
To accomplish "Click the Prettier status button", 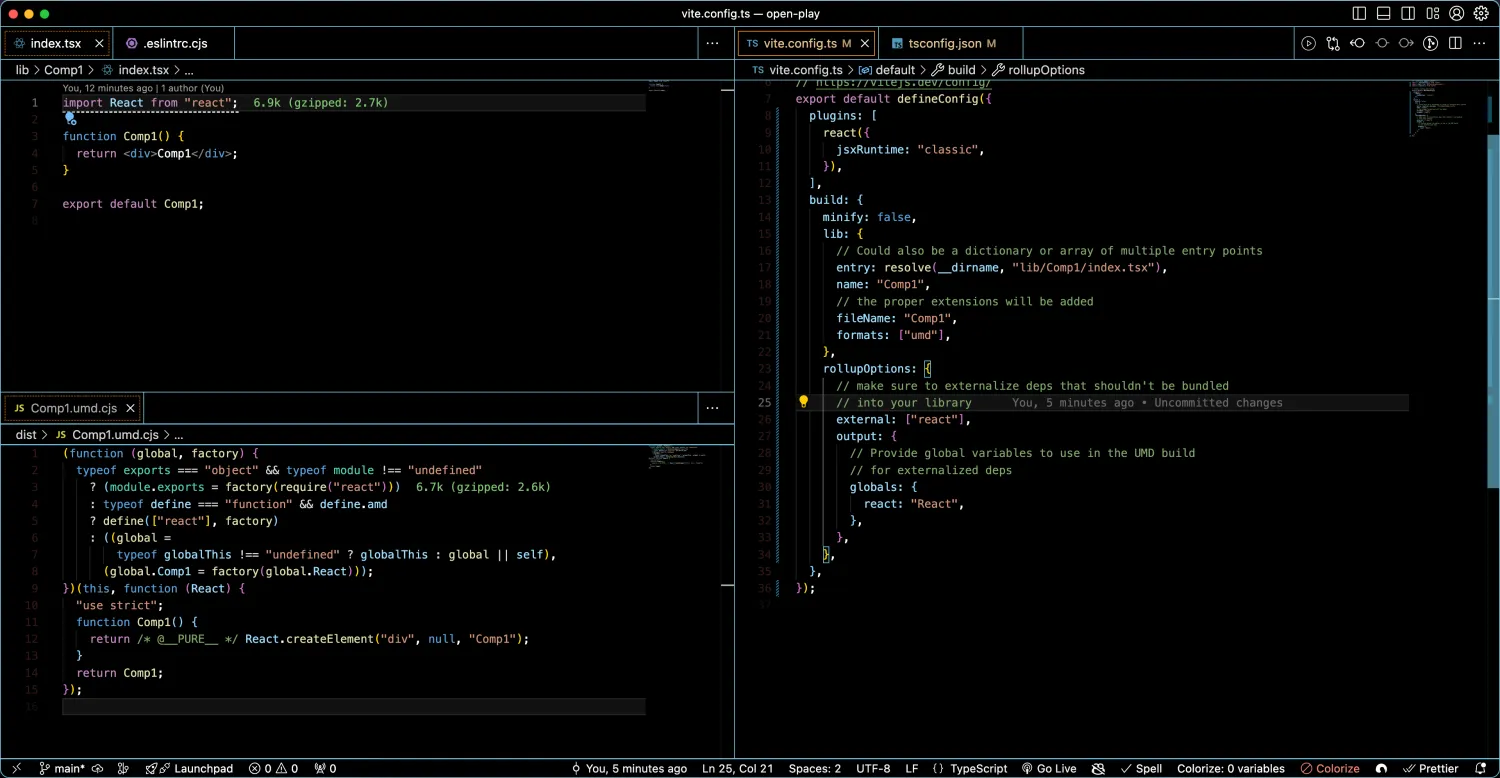I will point(1430,768).
